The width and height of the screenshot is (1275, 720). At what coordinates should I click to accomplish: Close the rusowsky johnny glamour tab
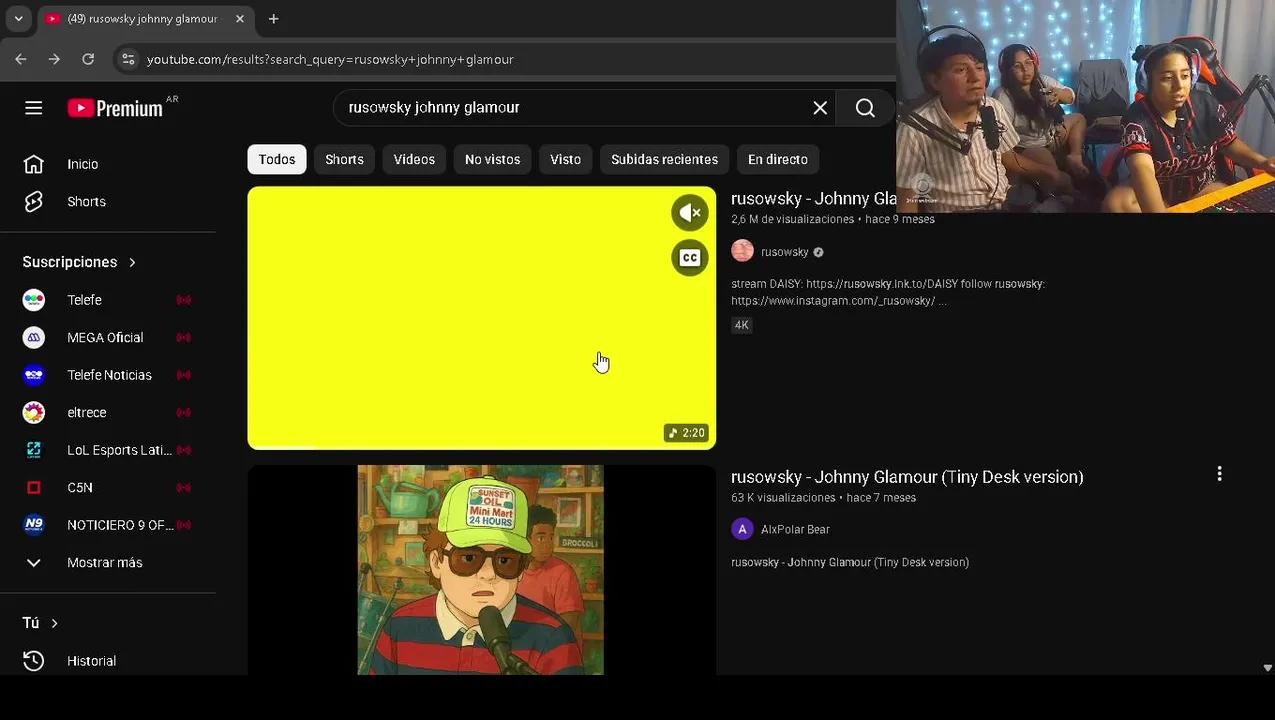[x=240, y=19]
